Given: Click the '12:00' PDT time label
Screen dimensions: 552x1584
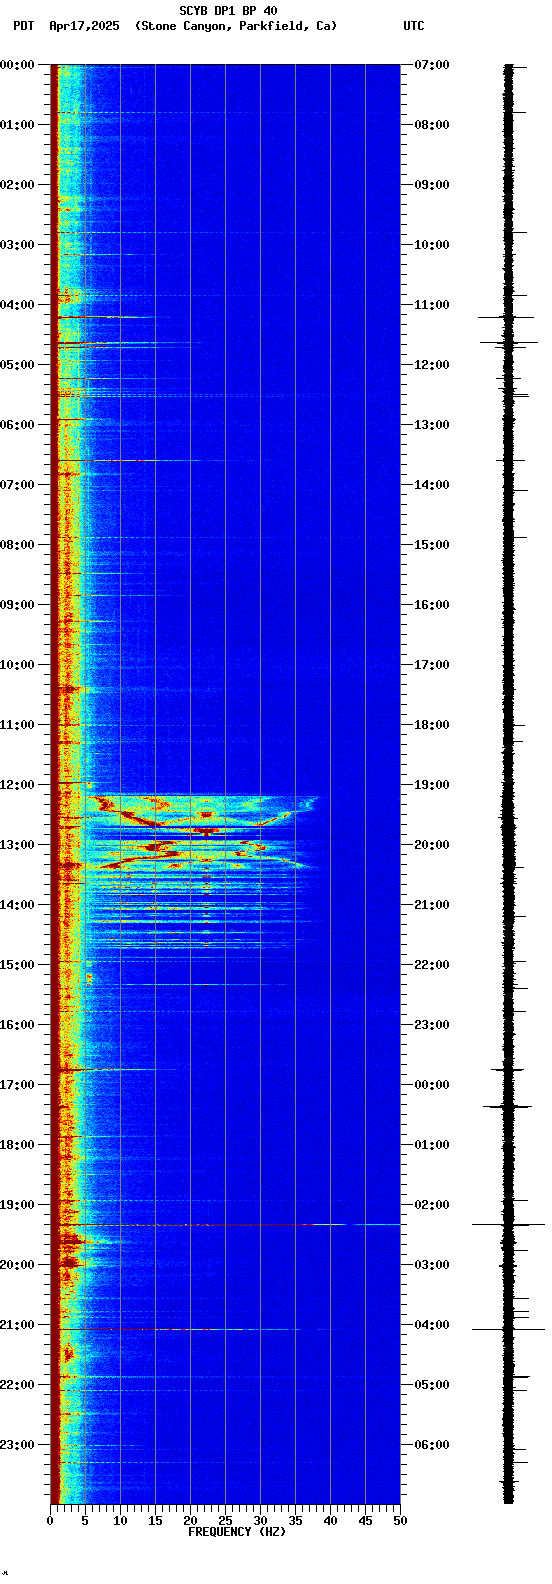Looking at the screenshot, I should pyautogui.click(x=17, y=784).
